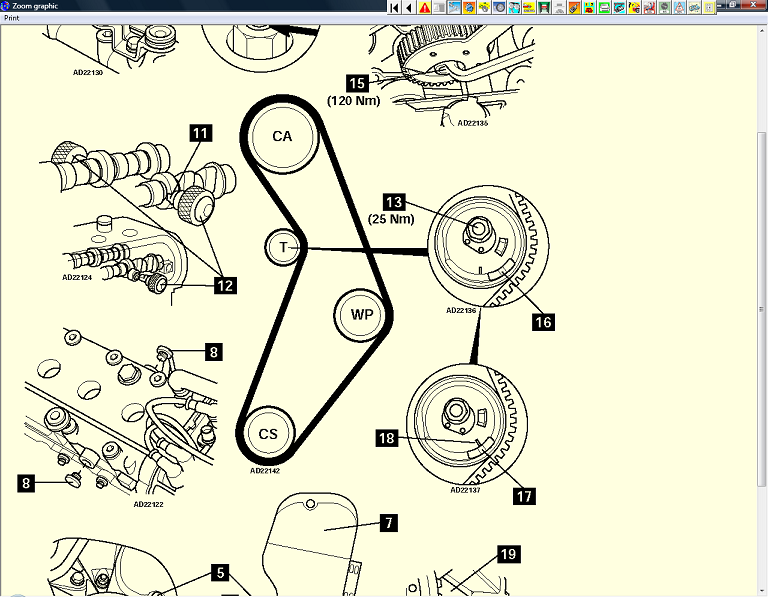The image size is (768, 597).
Task: Open the wheel and tyre icon
Action: coord(500,7)
